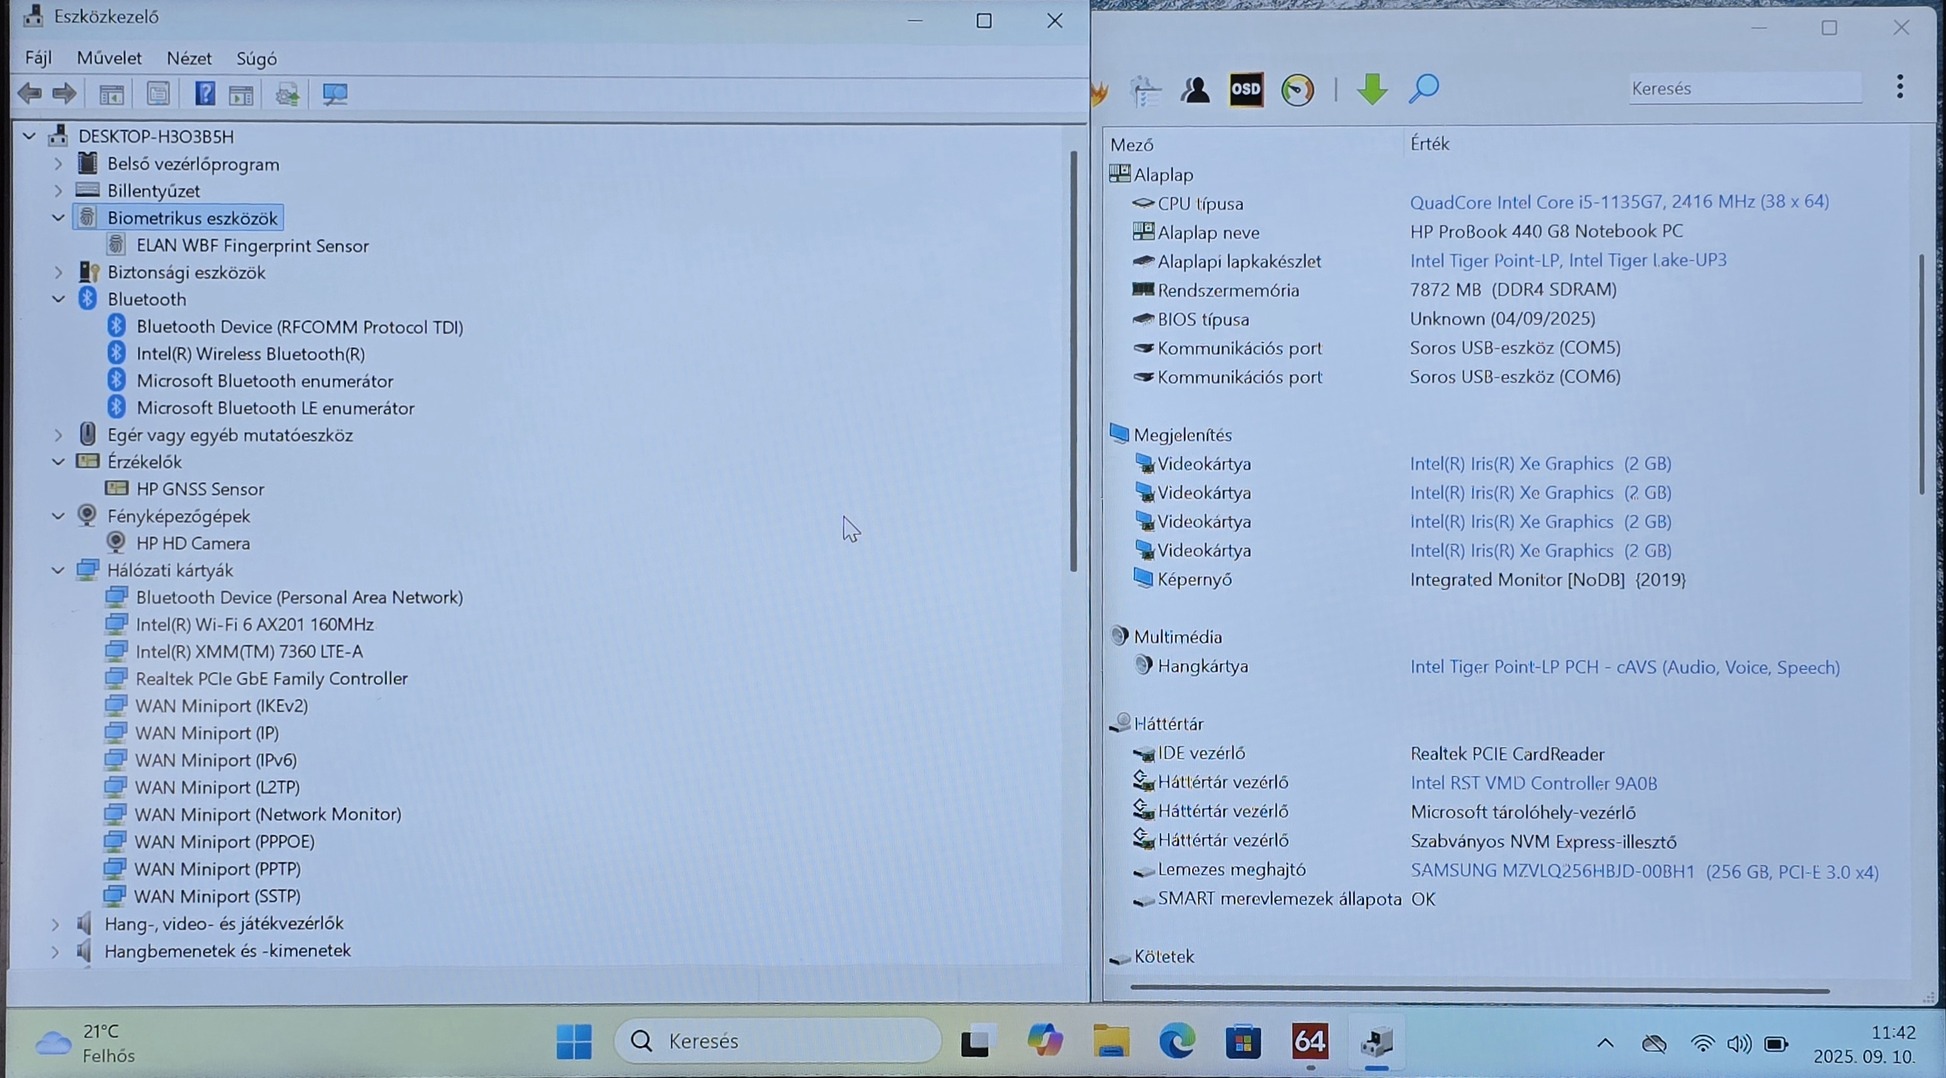Select HP HD Camera
The image size is (1946, 1078).
point(193,543)
